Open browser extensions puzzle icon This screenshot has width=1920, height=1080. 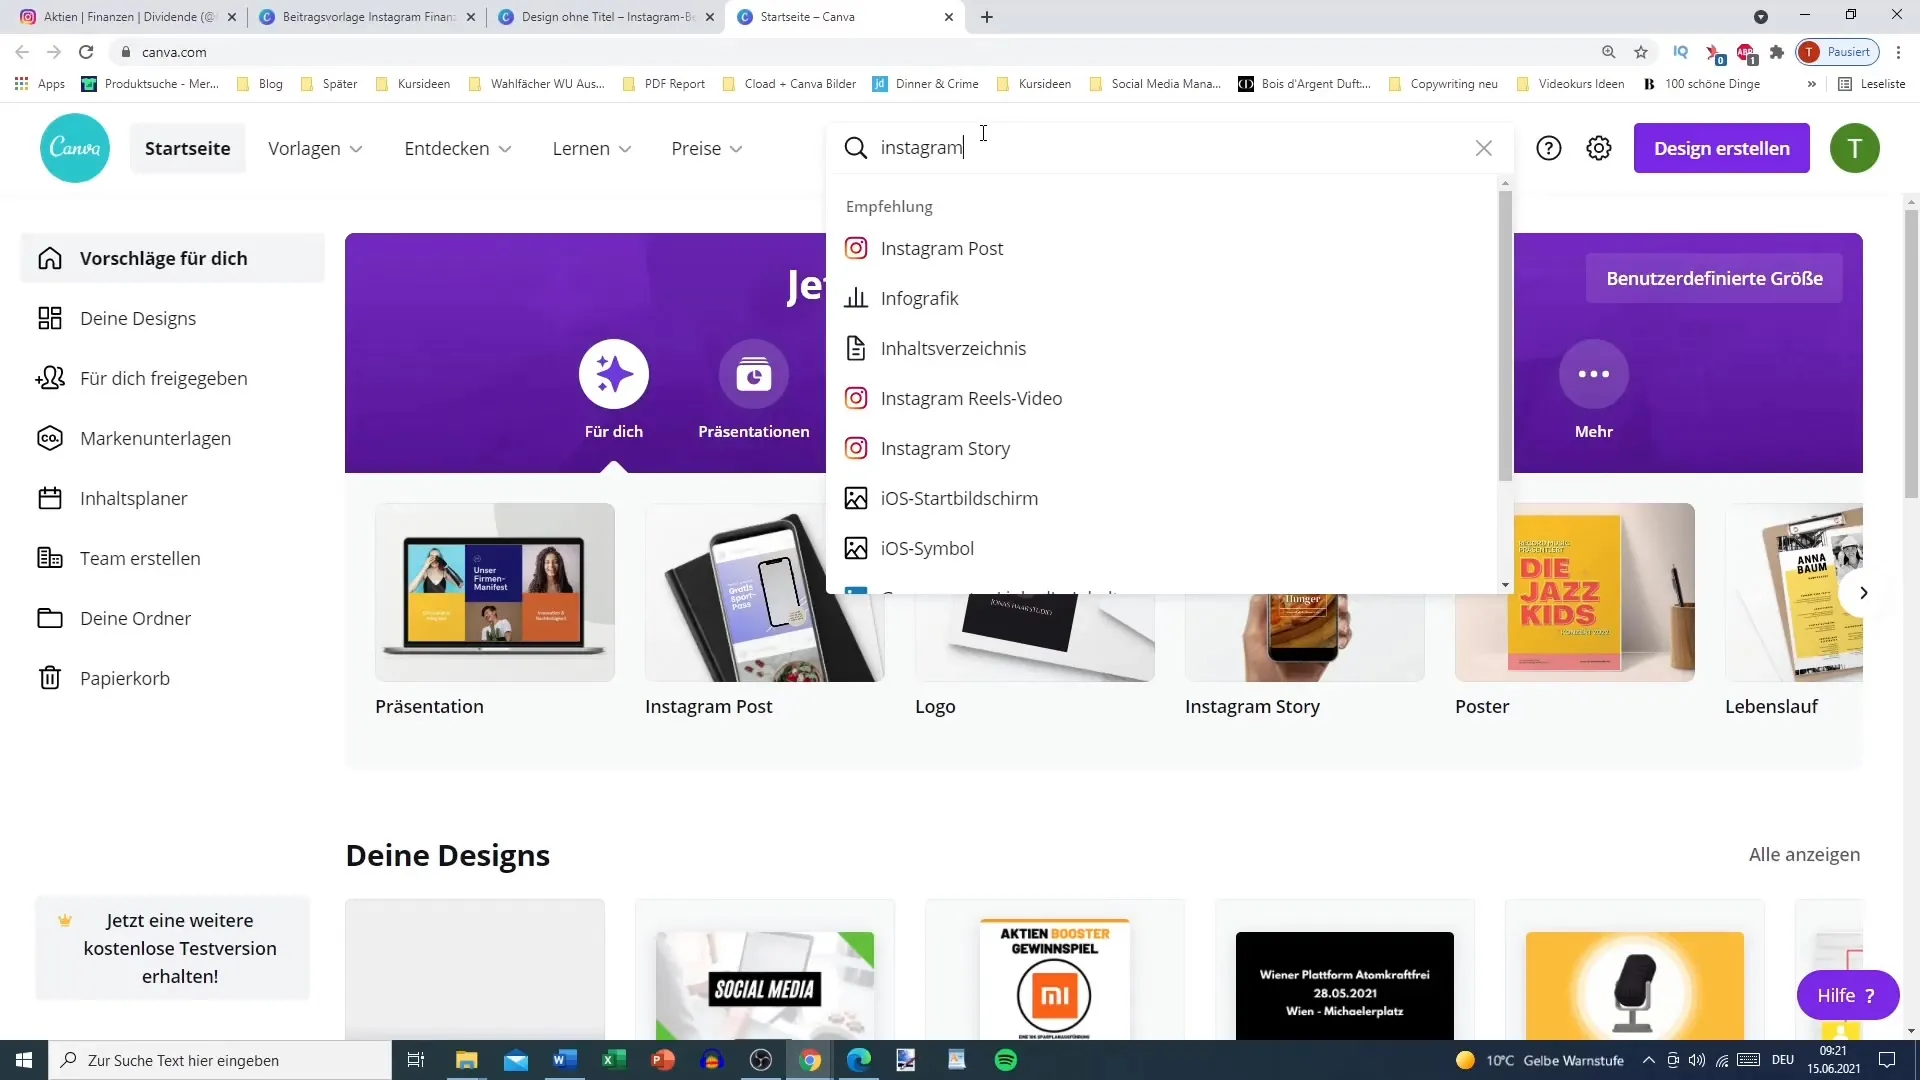tap(1777, 52)
